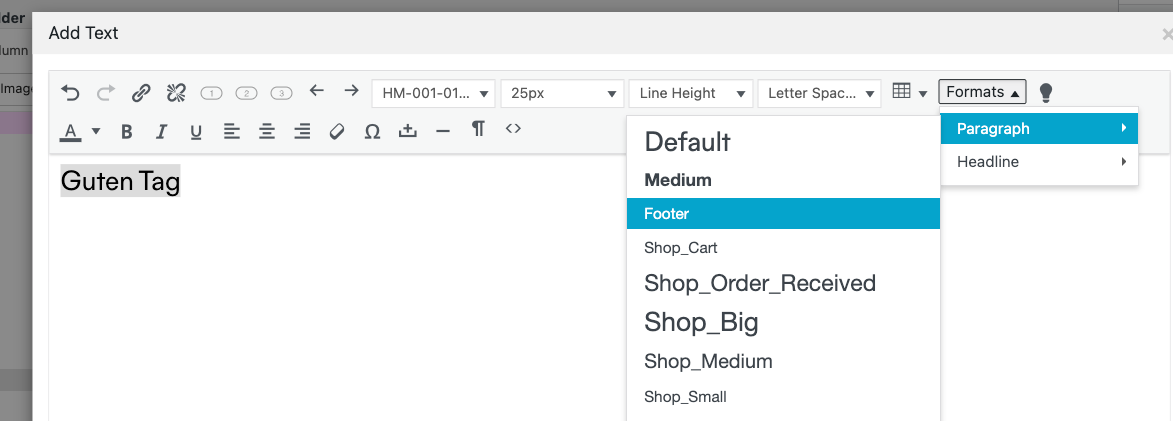The image size is (1173, 421).
Task: Click the paragraph pilcrow icon
Action: click(478, 129)
